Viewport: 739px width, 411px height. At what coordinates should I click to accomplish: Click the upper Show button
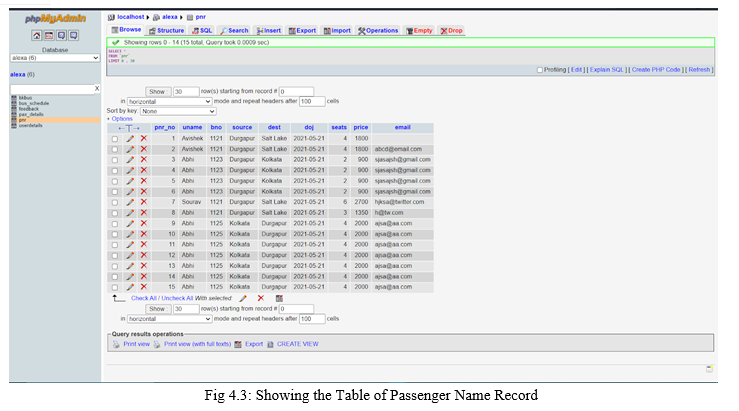(157, 91)
